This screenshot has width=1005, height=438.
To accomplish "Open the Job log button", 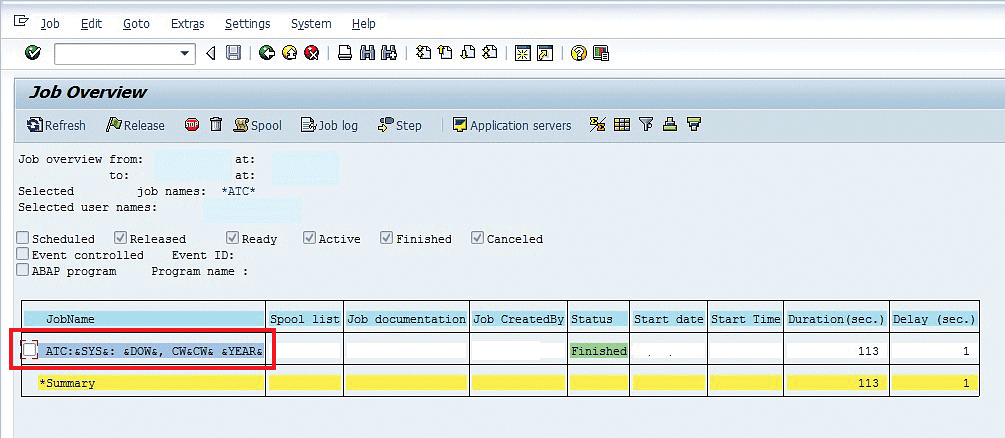I will [329, 125].
